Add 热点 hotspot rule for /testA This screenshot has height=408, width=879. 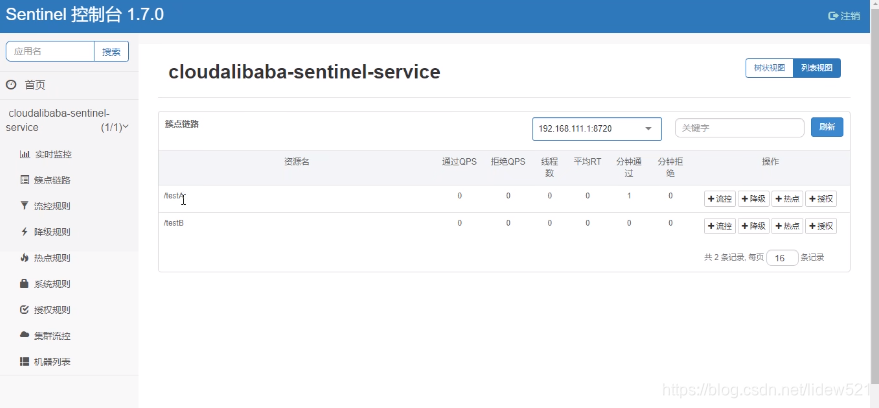click(787, 198)
